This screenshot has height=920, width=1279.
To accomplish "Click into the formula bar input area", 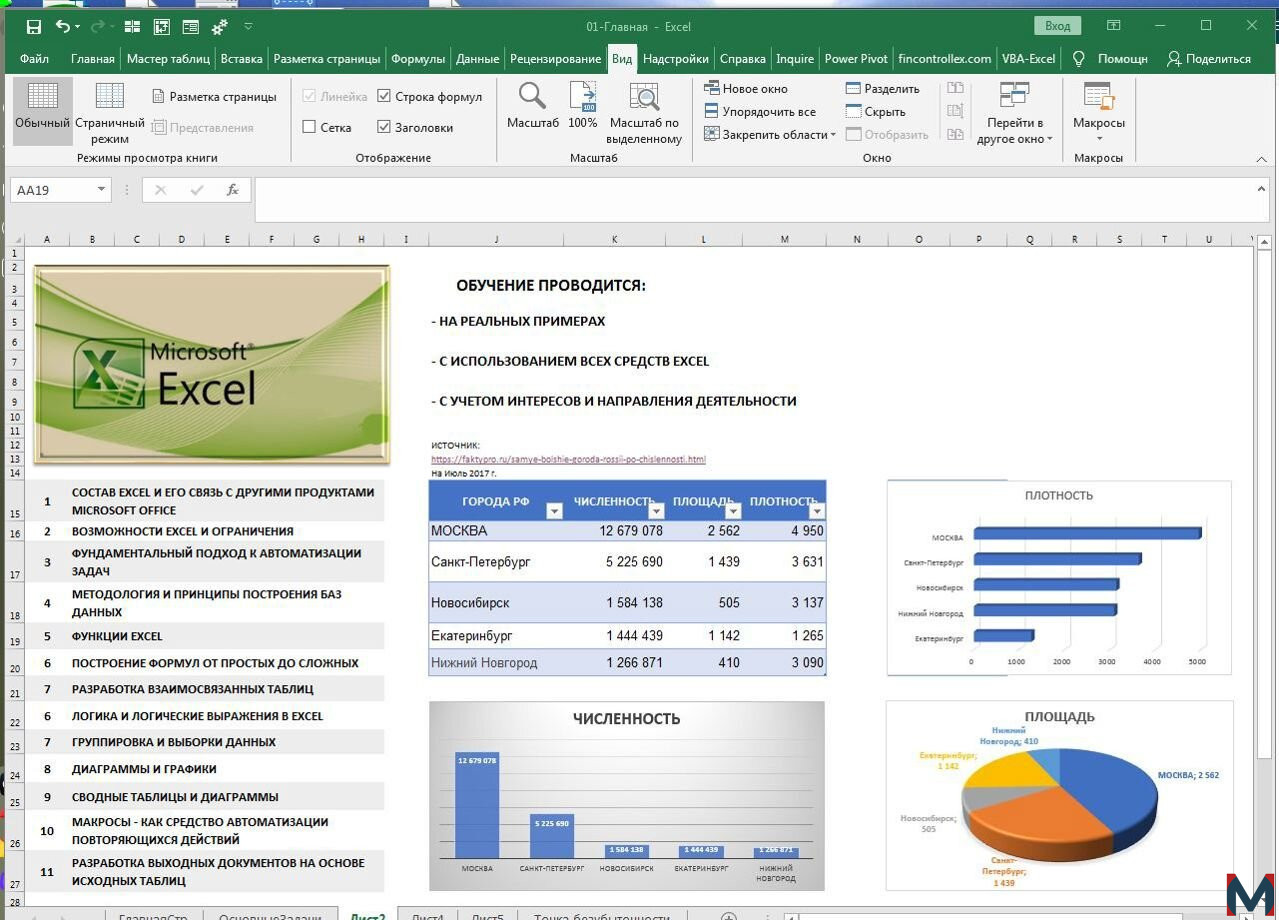I will coord(752,199).
